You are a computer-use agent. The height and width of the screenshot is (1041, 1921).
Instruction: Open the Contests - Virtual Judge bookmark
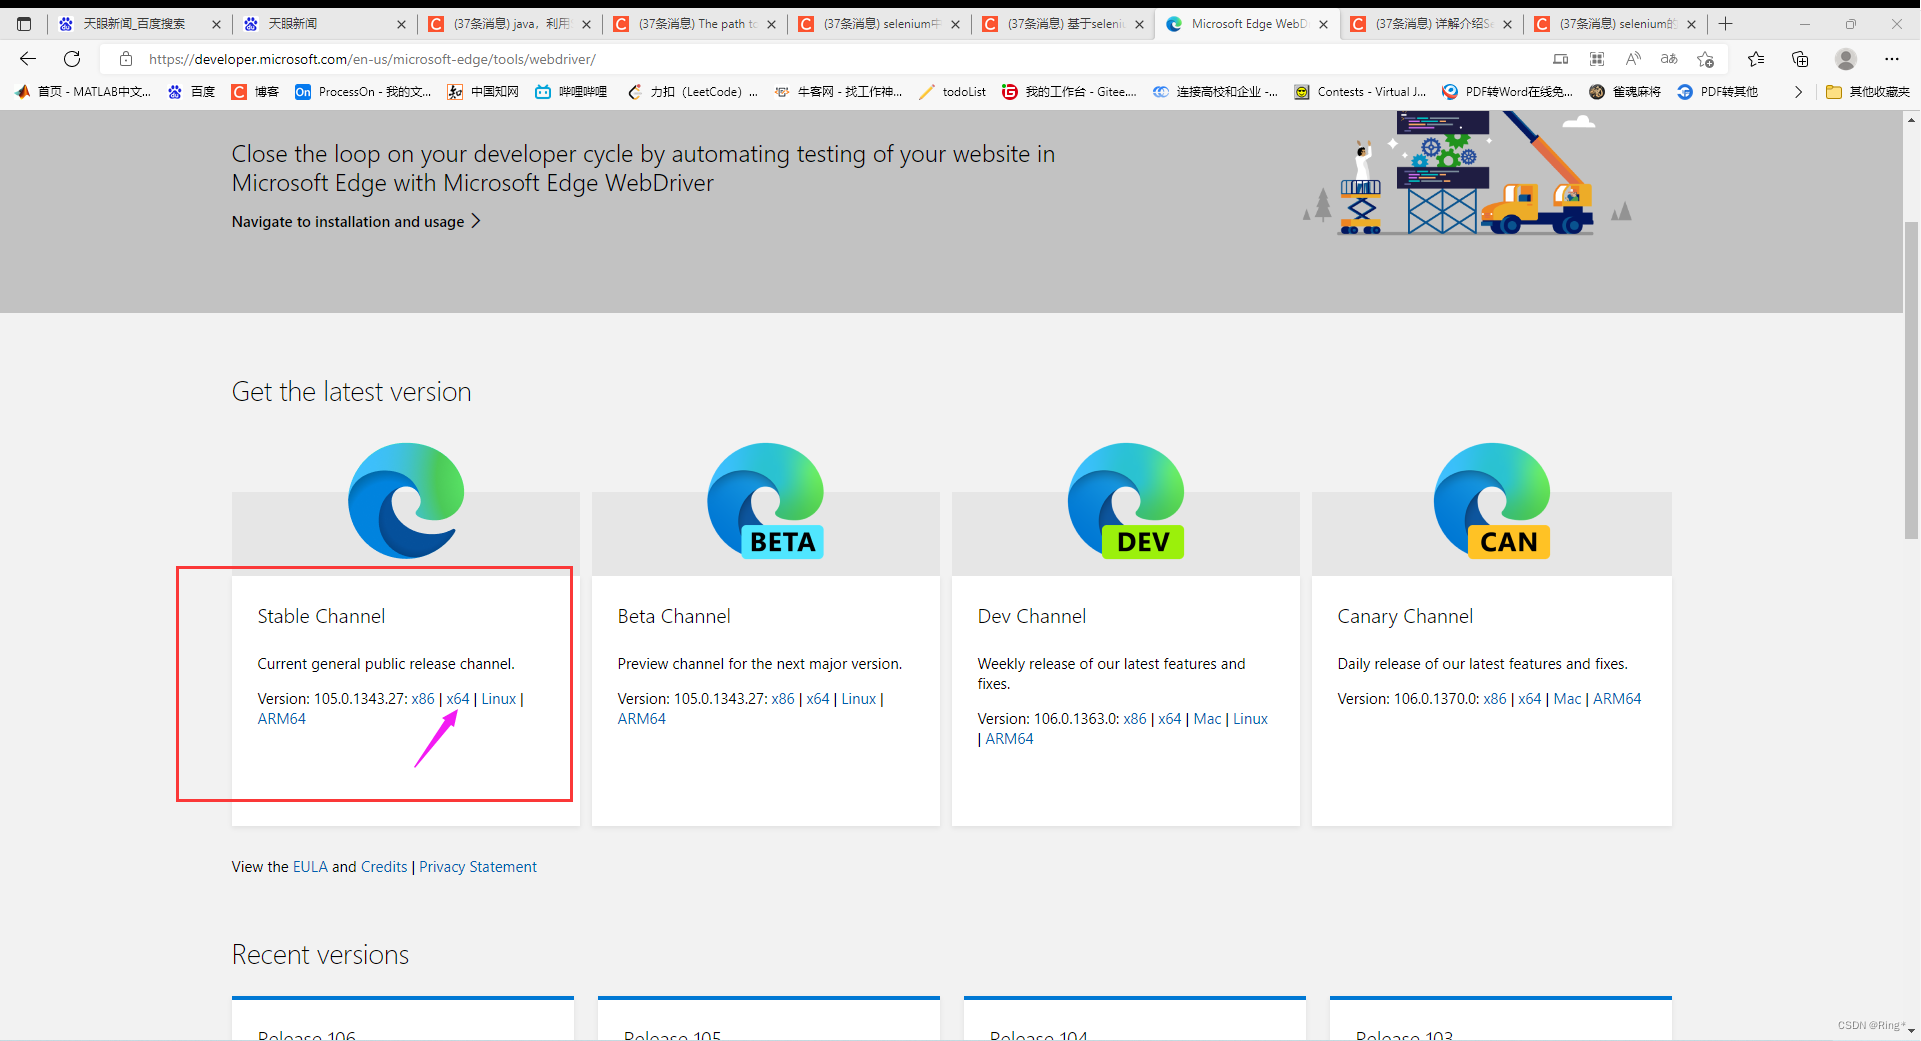coord(1360,92)
